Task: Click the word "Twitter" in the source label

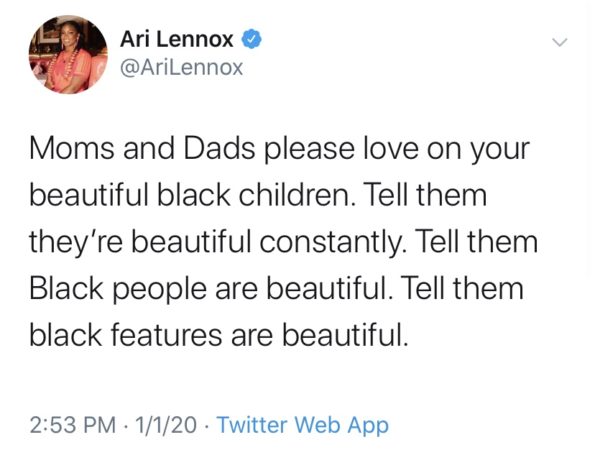Action: pyautogui.click(x=252, y=425)
